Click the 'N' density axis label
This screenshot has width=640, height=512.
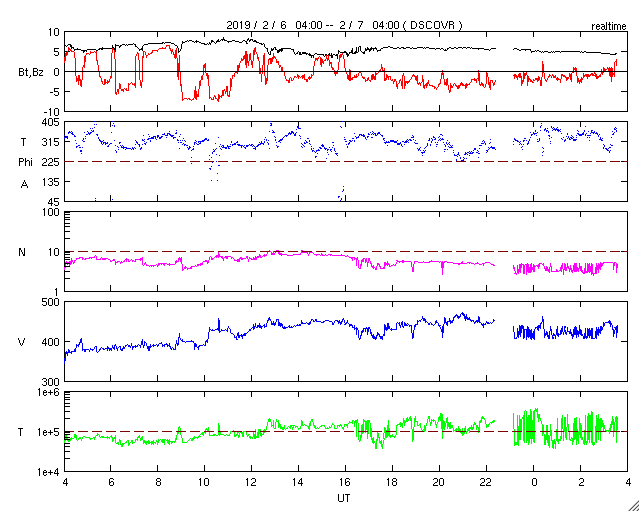22,252
